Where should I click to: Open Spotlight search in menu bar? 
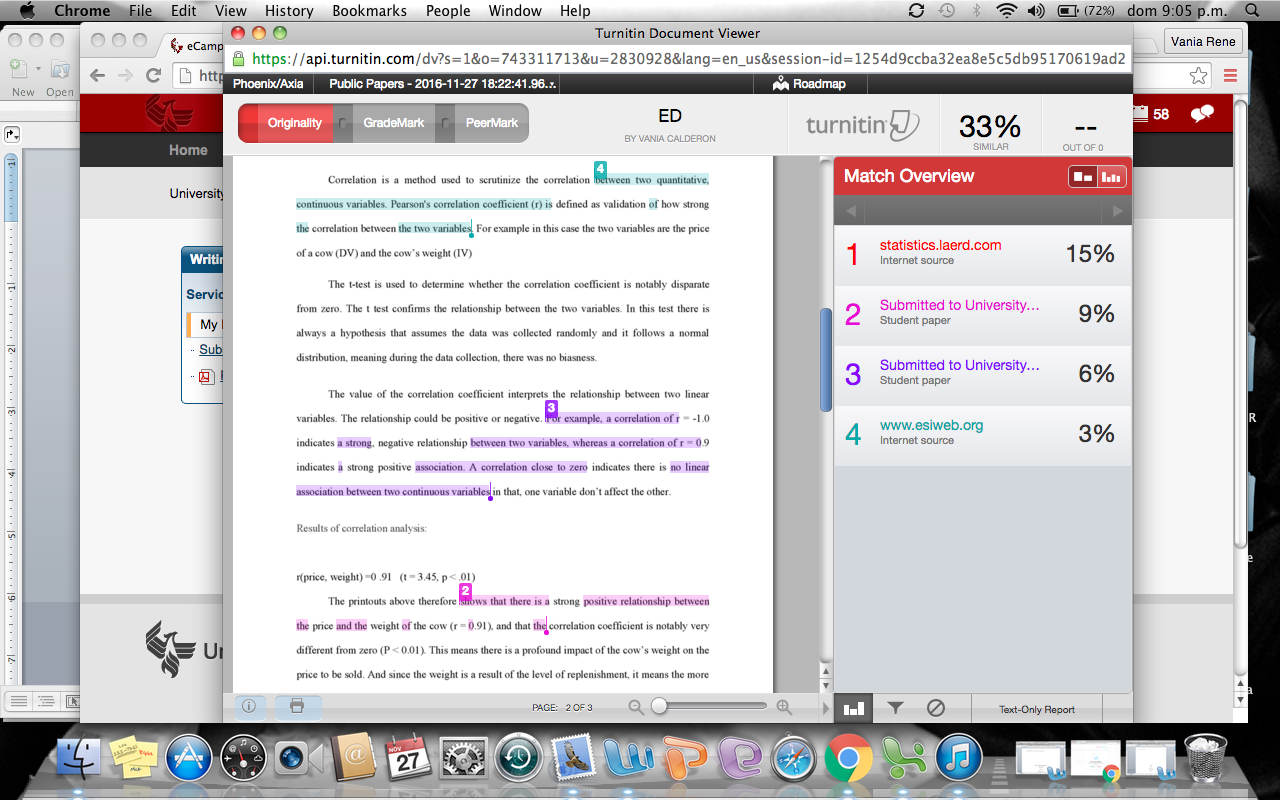(1251, 11)
